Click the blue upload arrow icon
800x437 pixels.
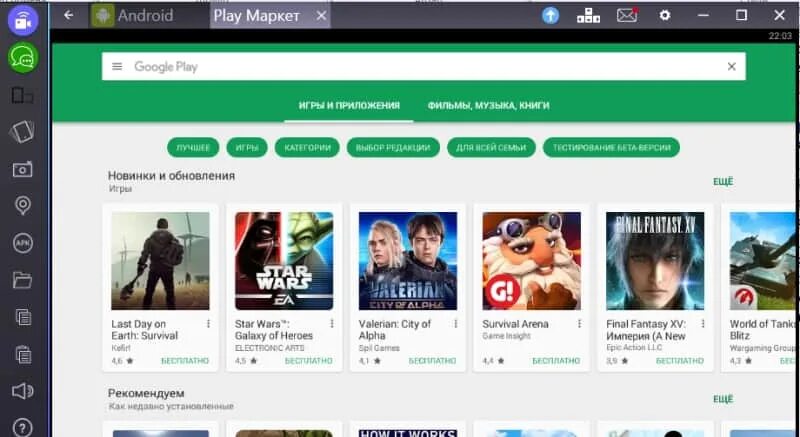(550, 15)
